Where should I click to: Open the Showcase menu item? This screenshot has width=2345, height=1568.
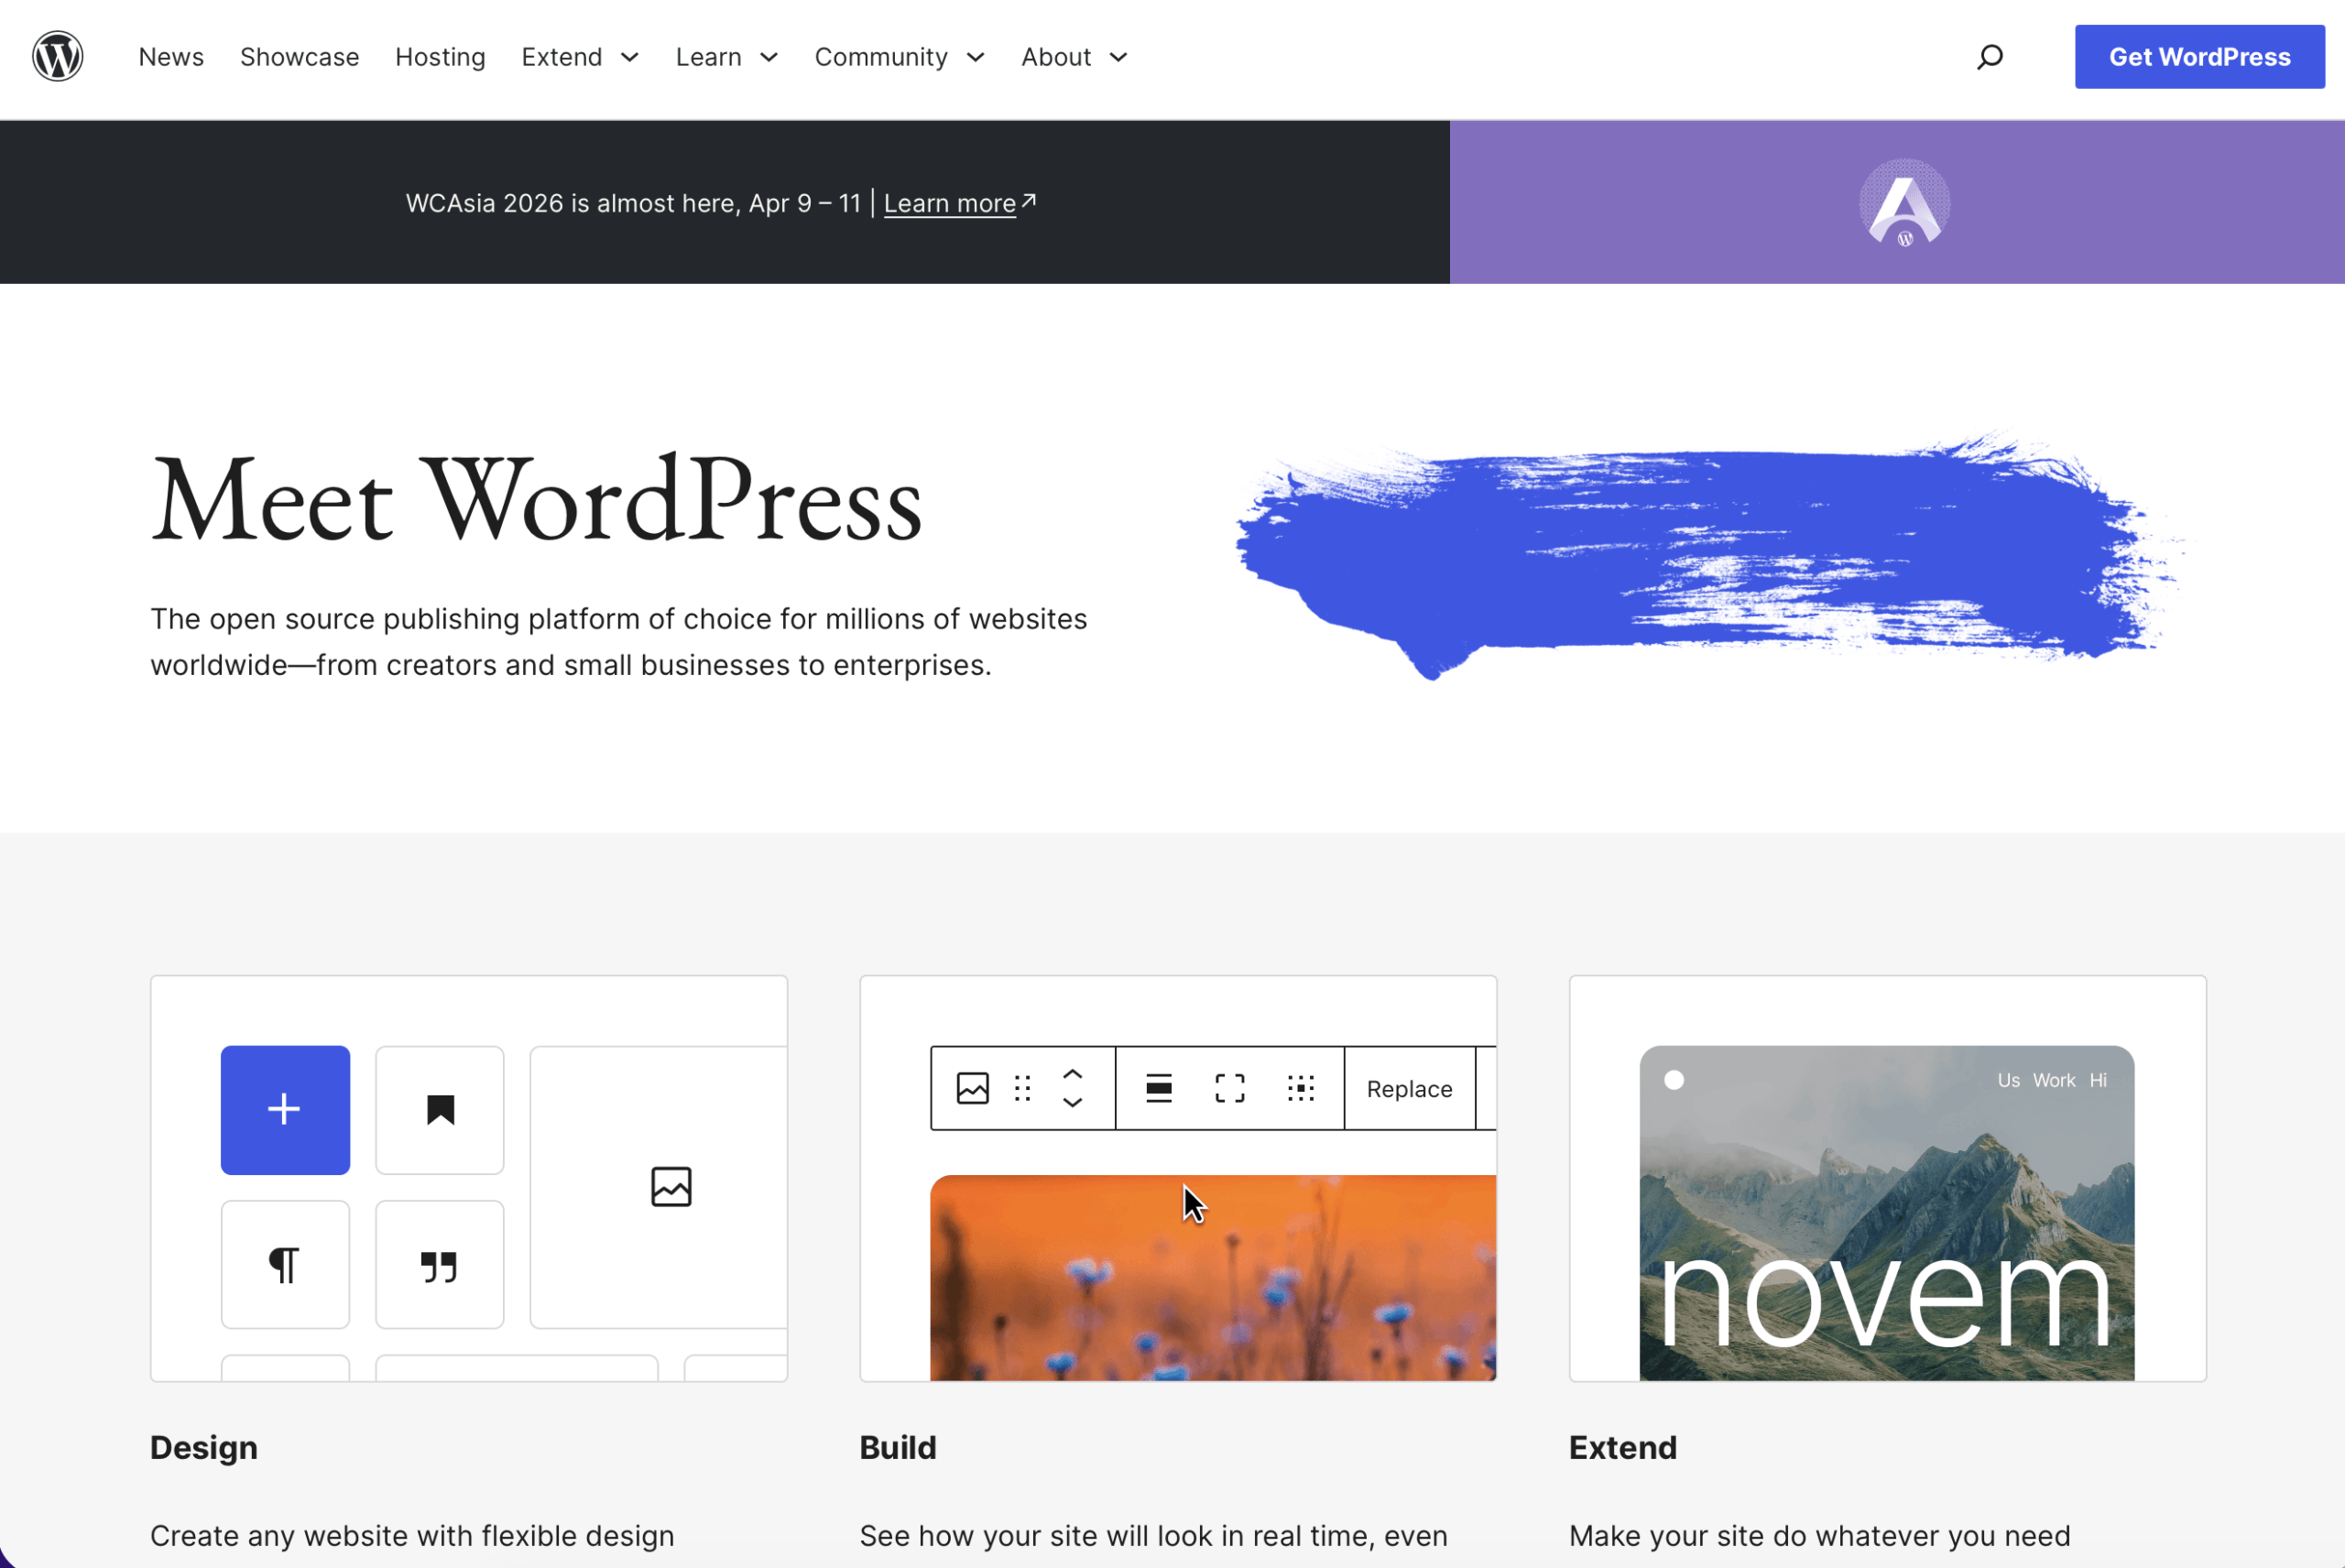click(x=299, y=57)
